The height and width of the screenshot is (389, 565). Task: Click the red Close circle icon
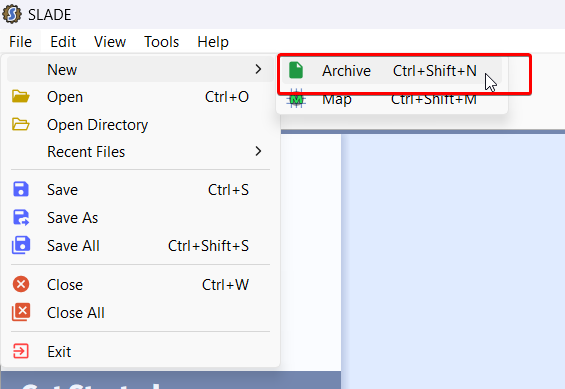(x=21, y=284)
